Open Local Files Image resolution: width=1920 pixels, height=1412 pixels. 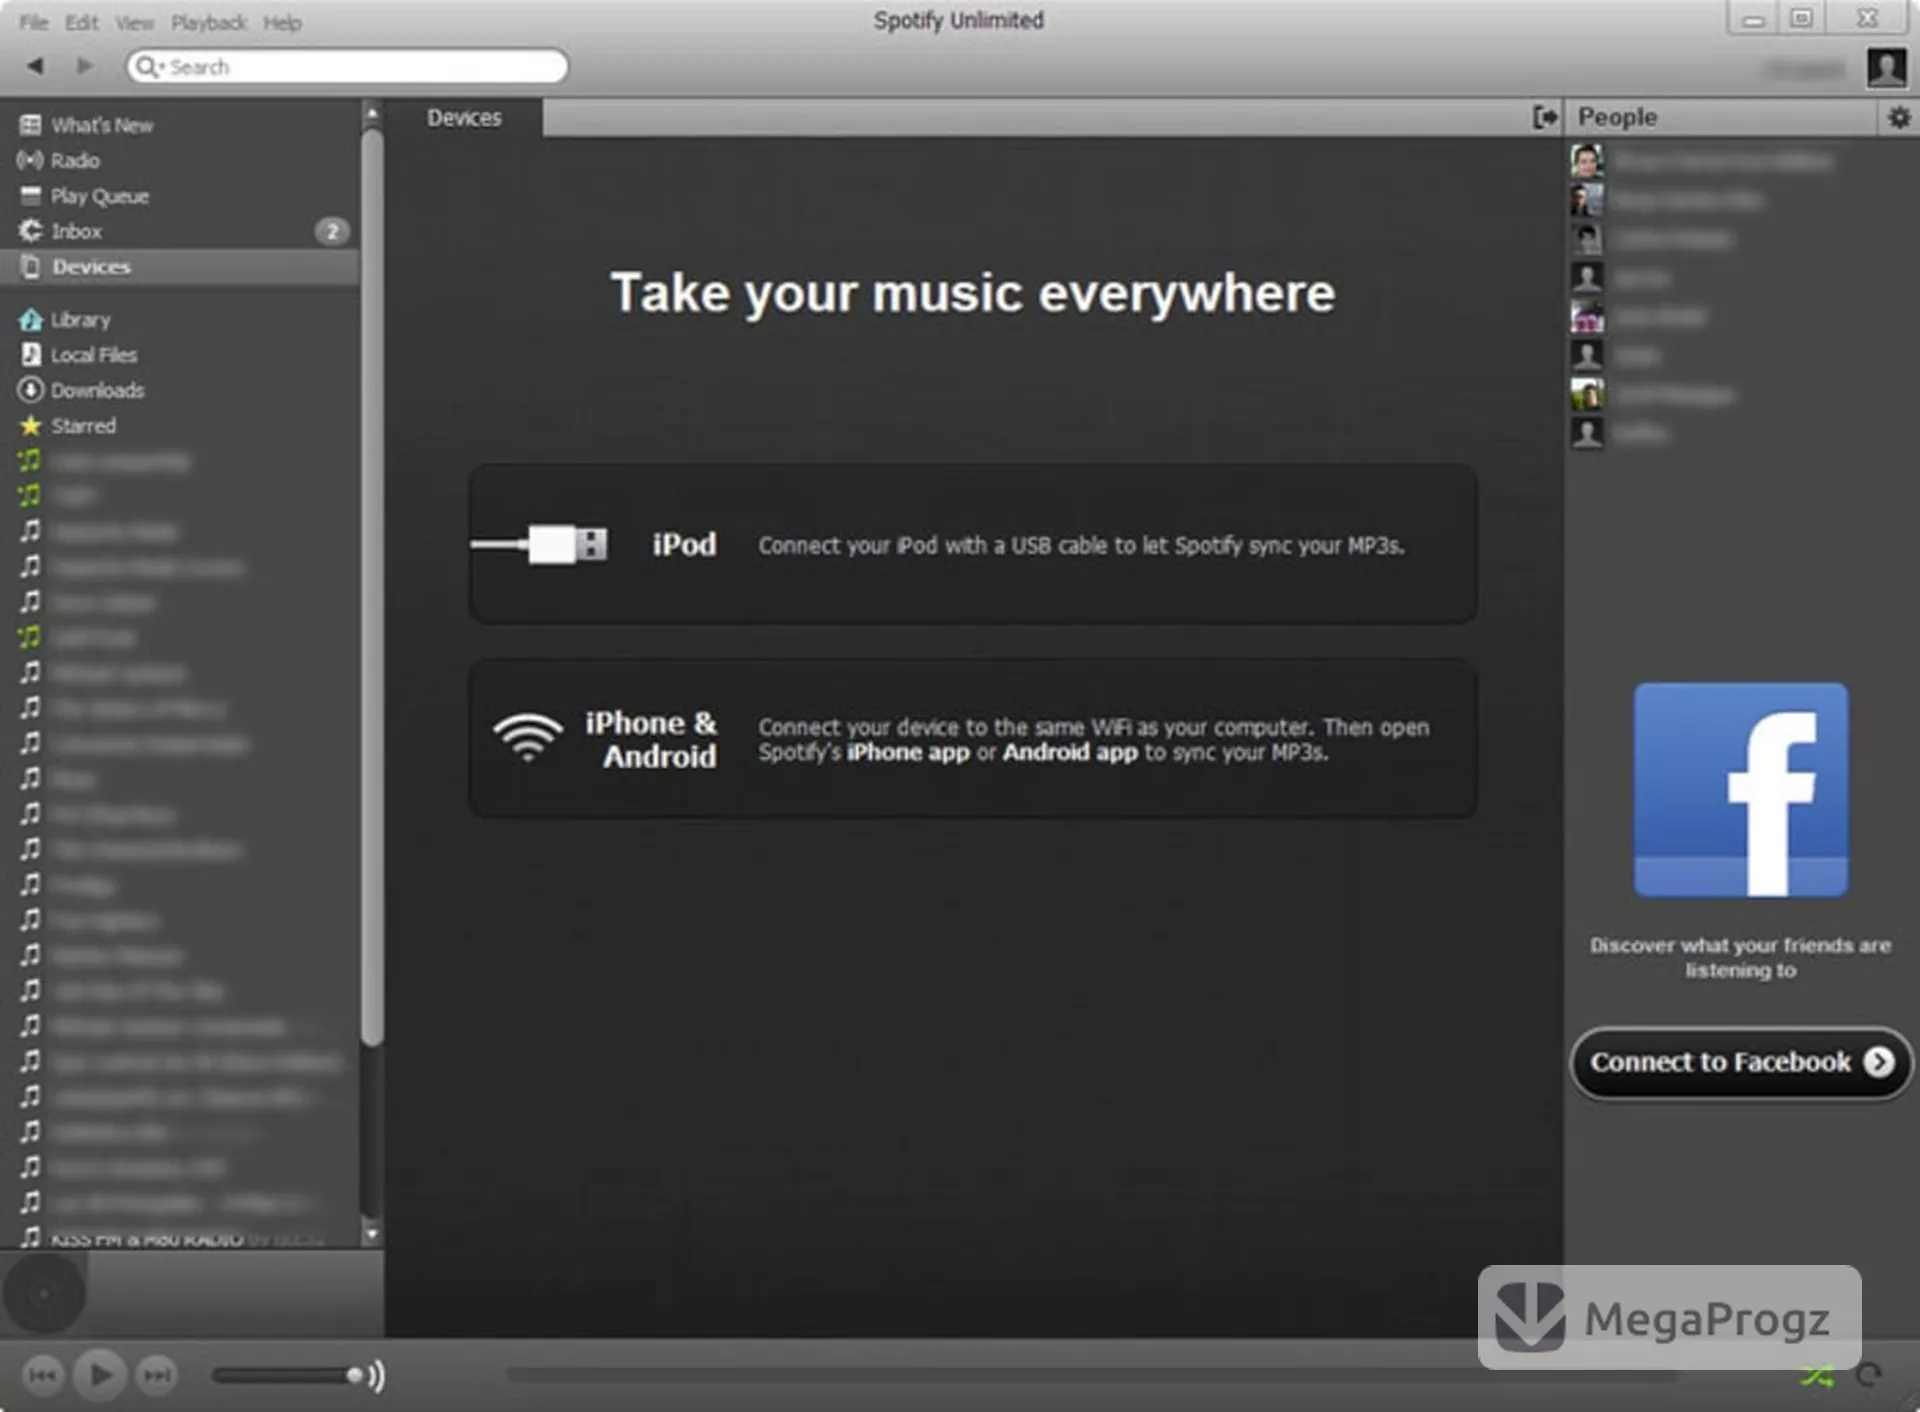pos(93,355)
